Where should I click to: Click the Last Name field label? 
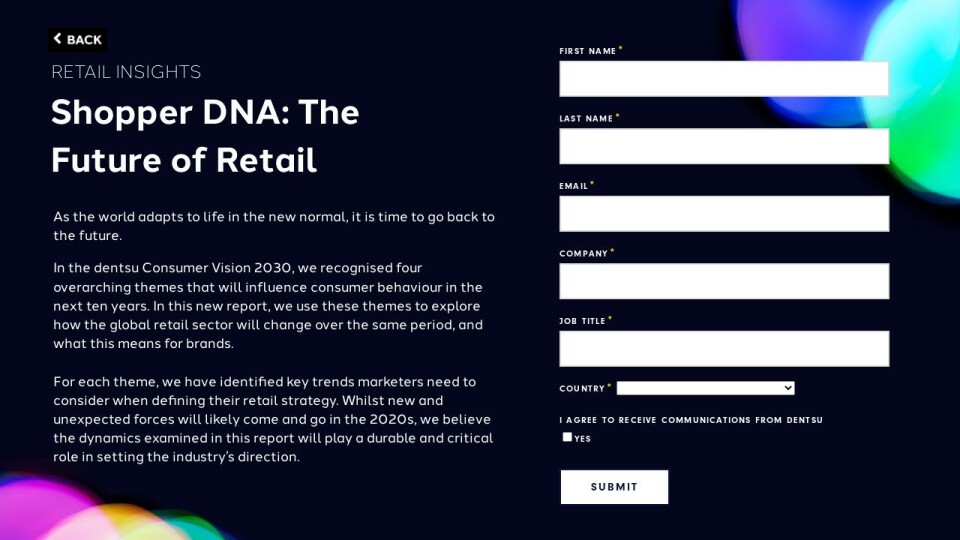tap(586, 118)
